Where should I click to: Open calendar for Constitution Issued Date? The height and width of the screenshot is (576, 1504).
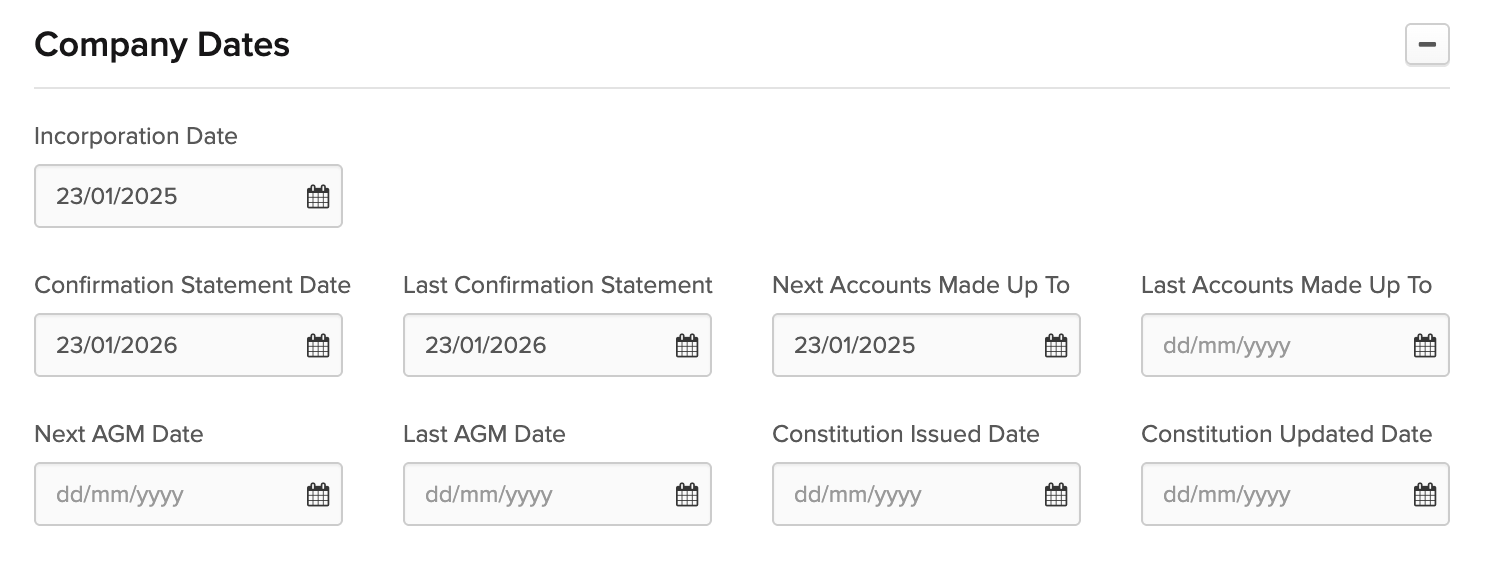[1056, 494]
